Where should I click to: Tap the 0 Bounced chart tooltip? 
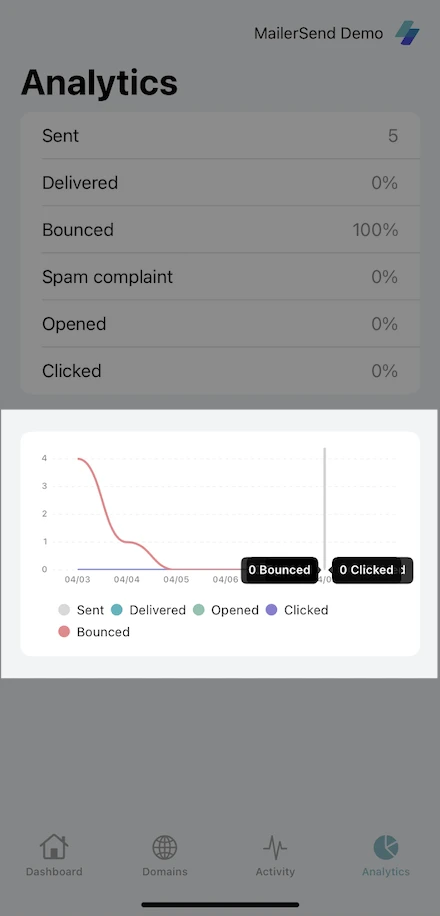279,570
